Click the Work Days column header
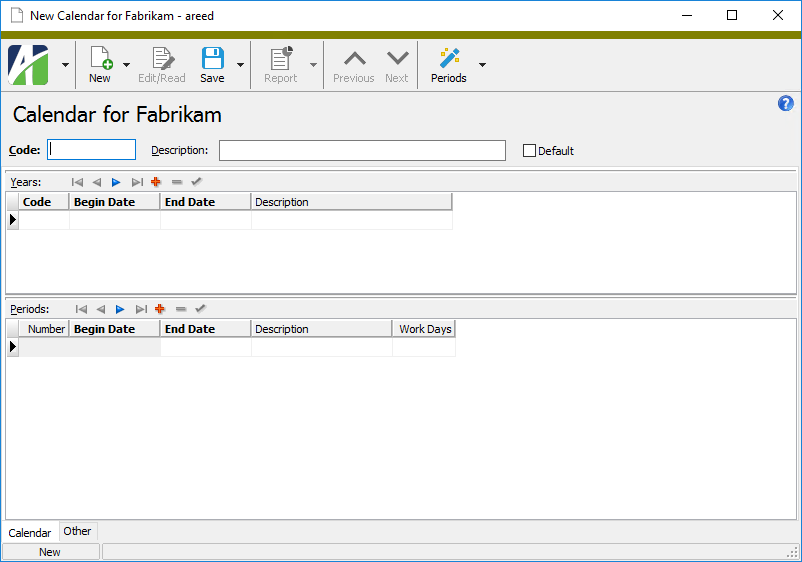Screen dimensions: 802x562 point(424,329)
